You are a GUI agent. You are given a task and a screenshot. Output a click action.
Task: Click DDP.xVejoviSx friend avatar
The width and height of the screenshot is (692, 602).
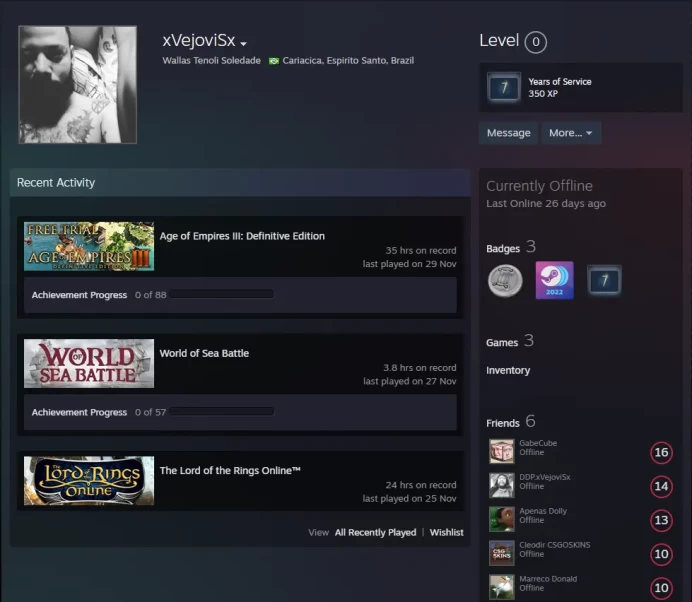[502, 485]
